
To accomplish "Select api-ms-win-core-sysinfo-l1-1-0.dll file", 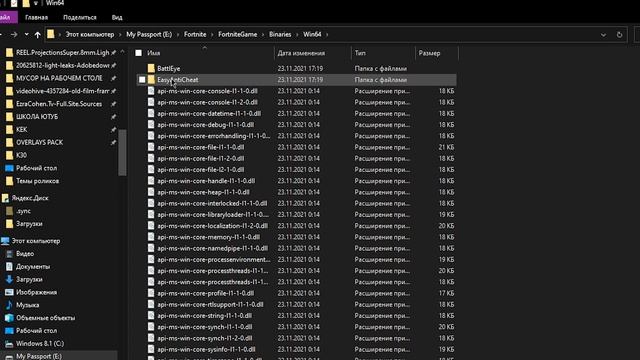I will pos(206,349).
